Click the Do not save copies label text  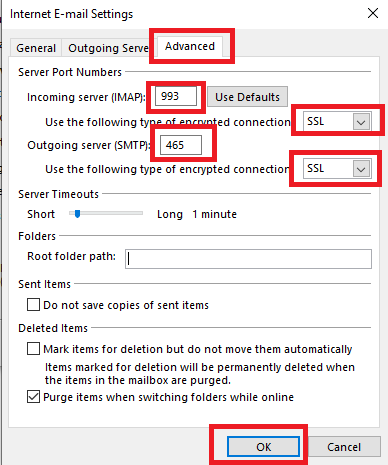pyautogui.click(x=126, y=305)
